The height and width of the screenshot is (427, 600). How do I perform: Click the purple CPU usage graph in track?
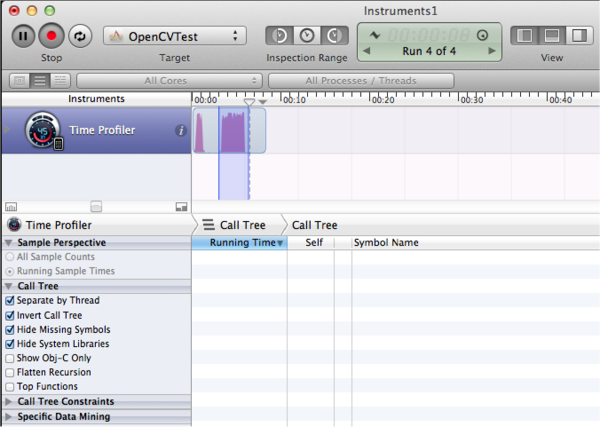pyautogui.click(x=233, y=132)
